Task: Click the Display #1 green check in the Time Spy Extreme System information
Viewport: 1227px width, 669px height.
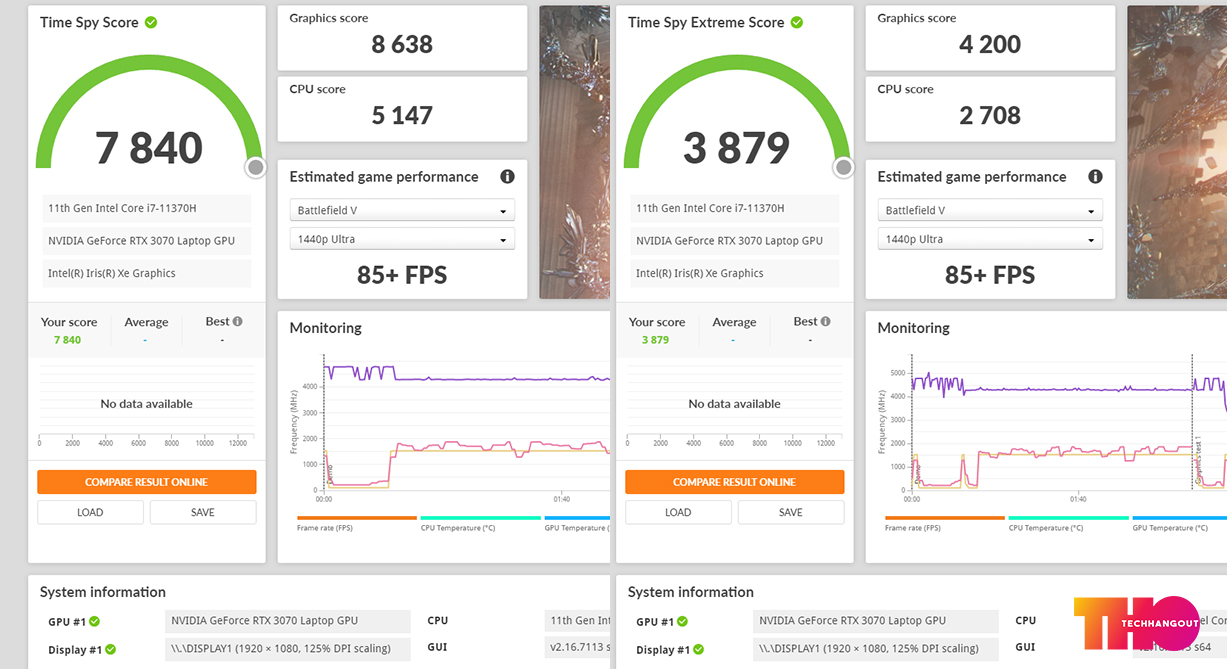Action: pyautogui.click(x=699, y=650)
